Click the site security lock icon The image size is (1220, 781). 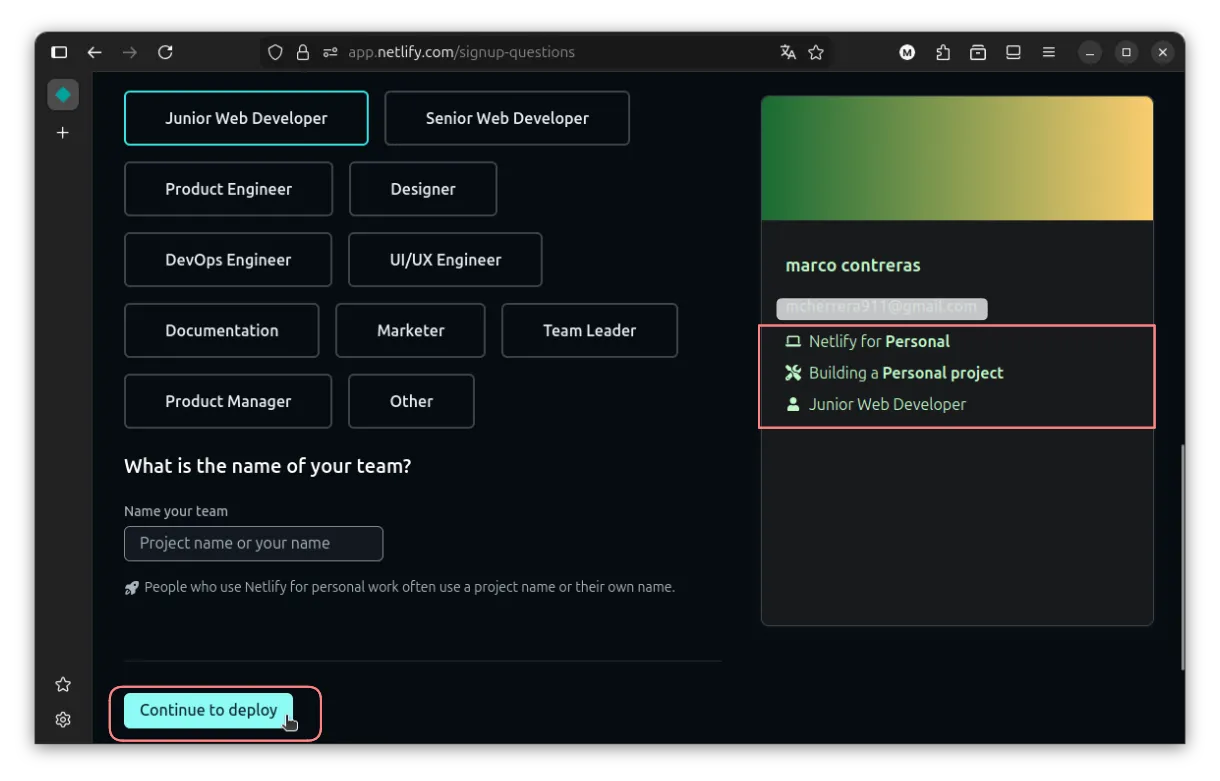click(x=303, y=52)
